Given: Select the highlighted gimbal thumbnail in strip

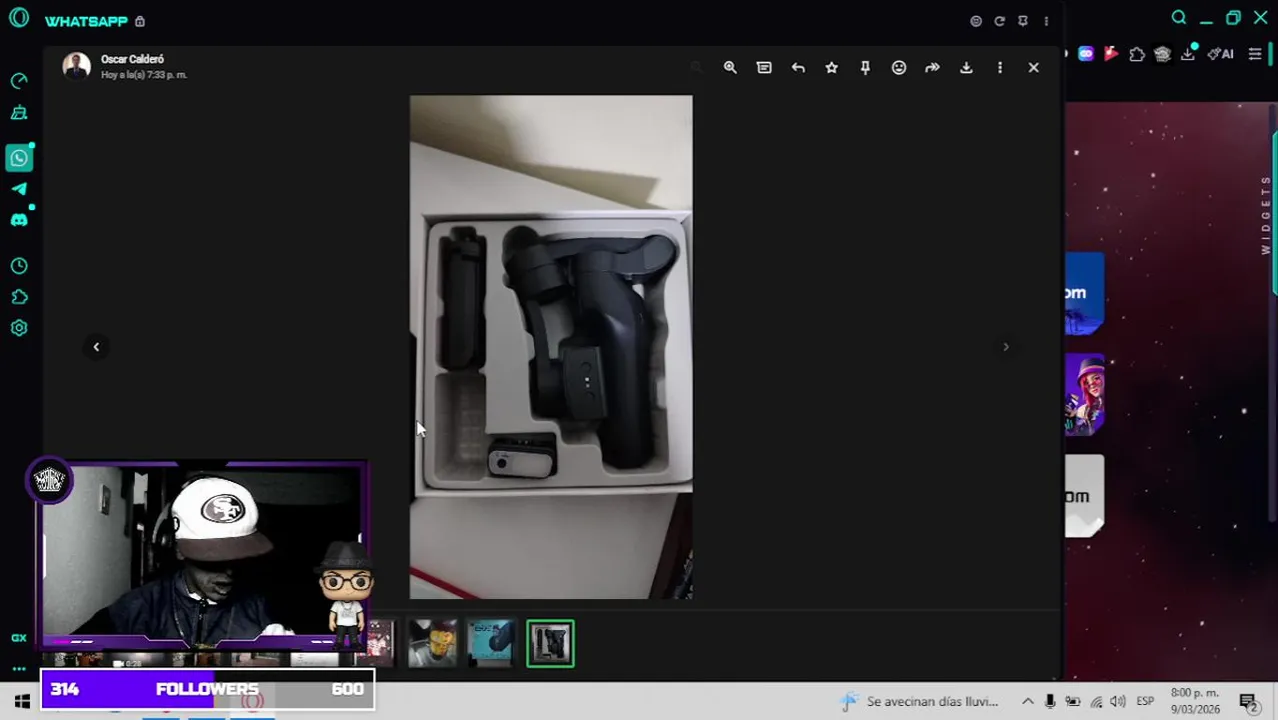Looking at the screenshot, I should (551, 644).
